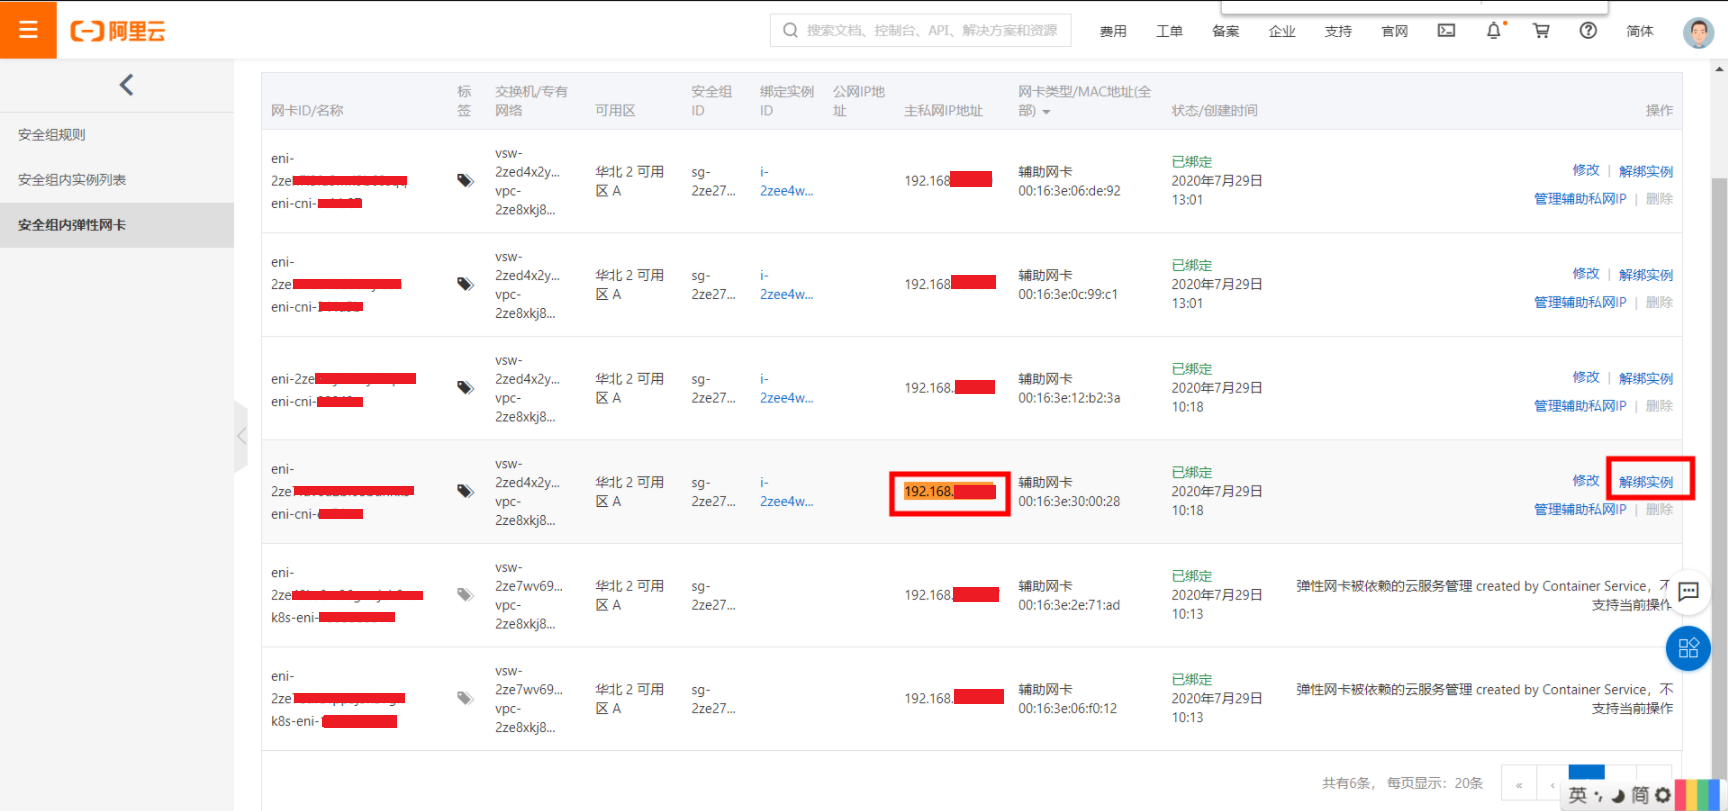Open the 工单 menu

tap(1169, 31)
